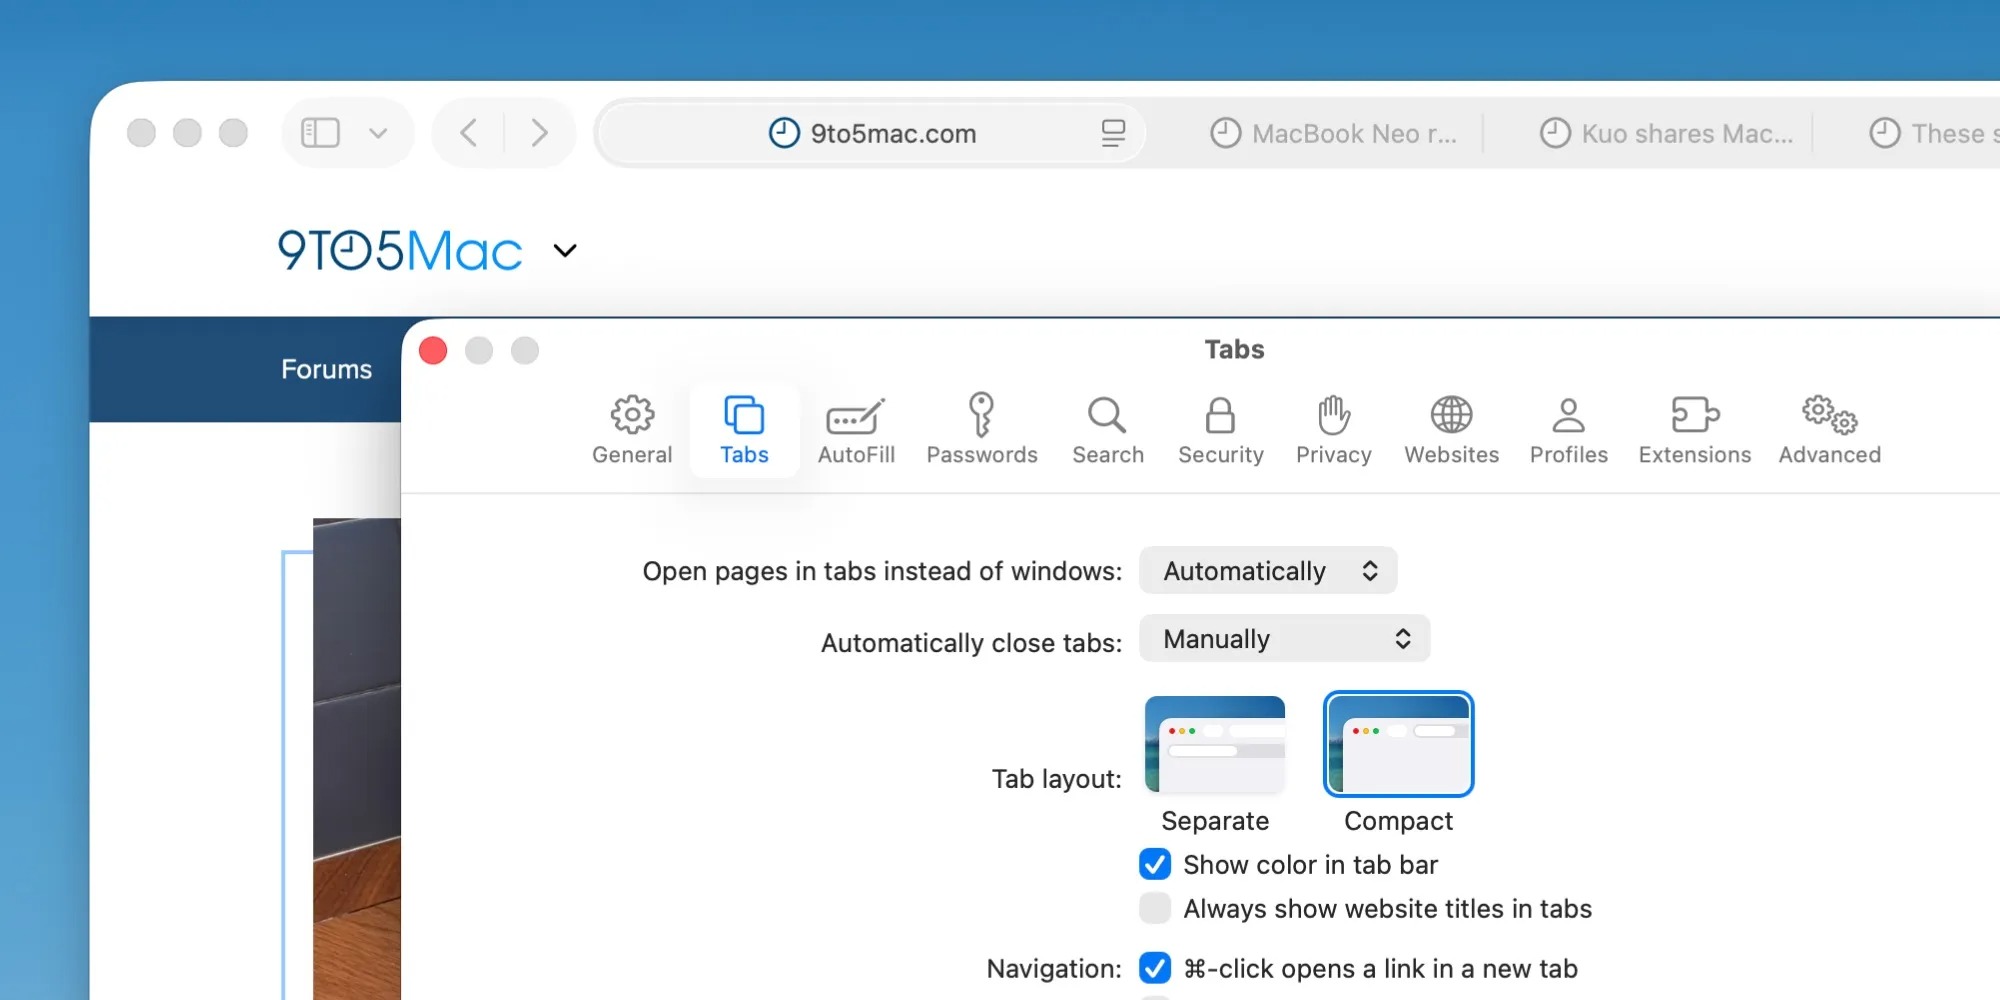Image resolution: width=2000 pixels, height=1000 pixels.
Task: Open the AutoFill settings pane
Action: point(856,430)
